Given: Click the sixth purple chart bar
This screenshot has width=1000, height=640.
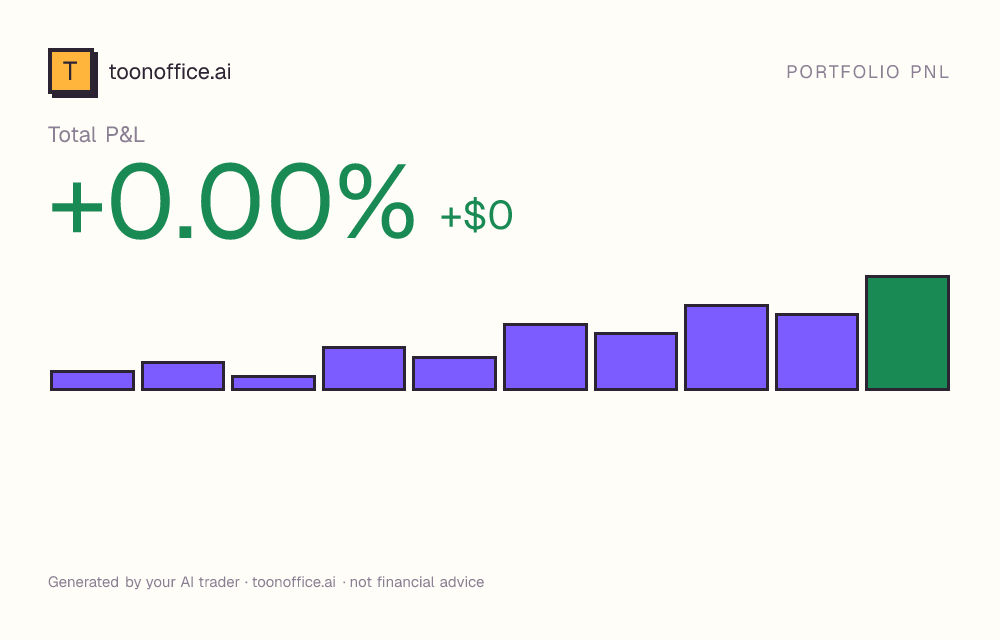Looking at the screenshot, I should 545,357.
